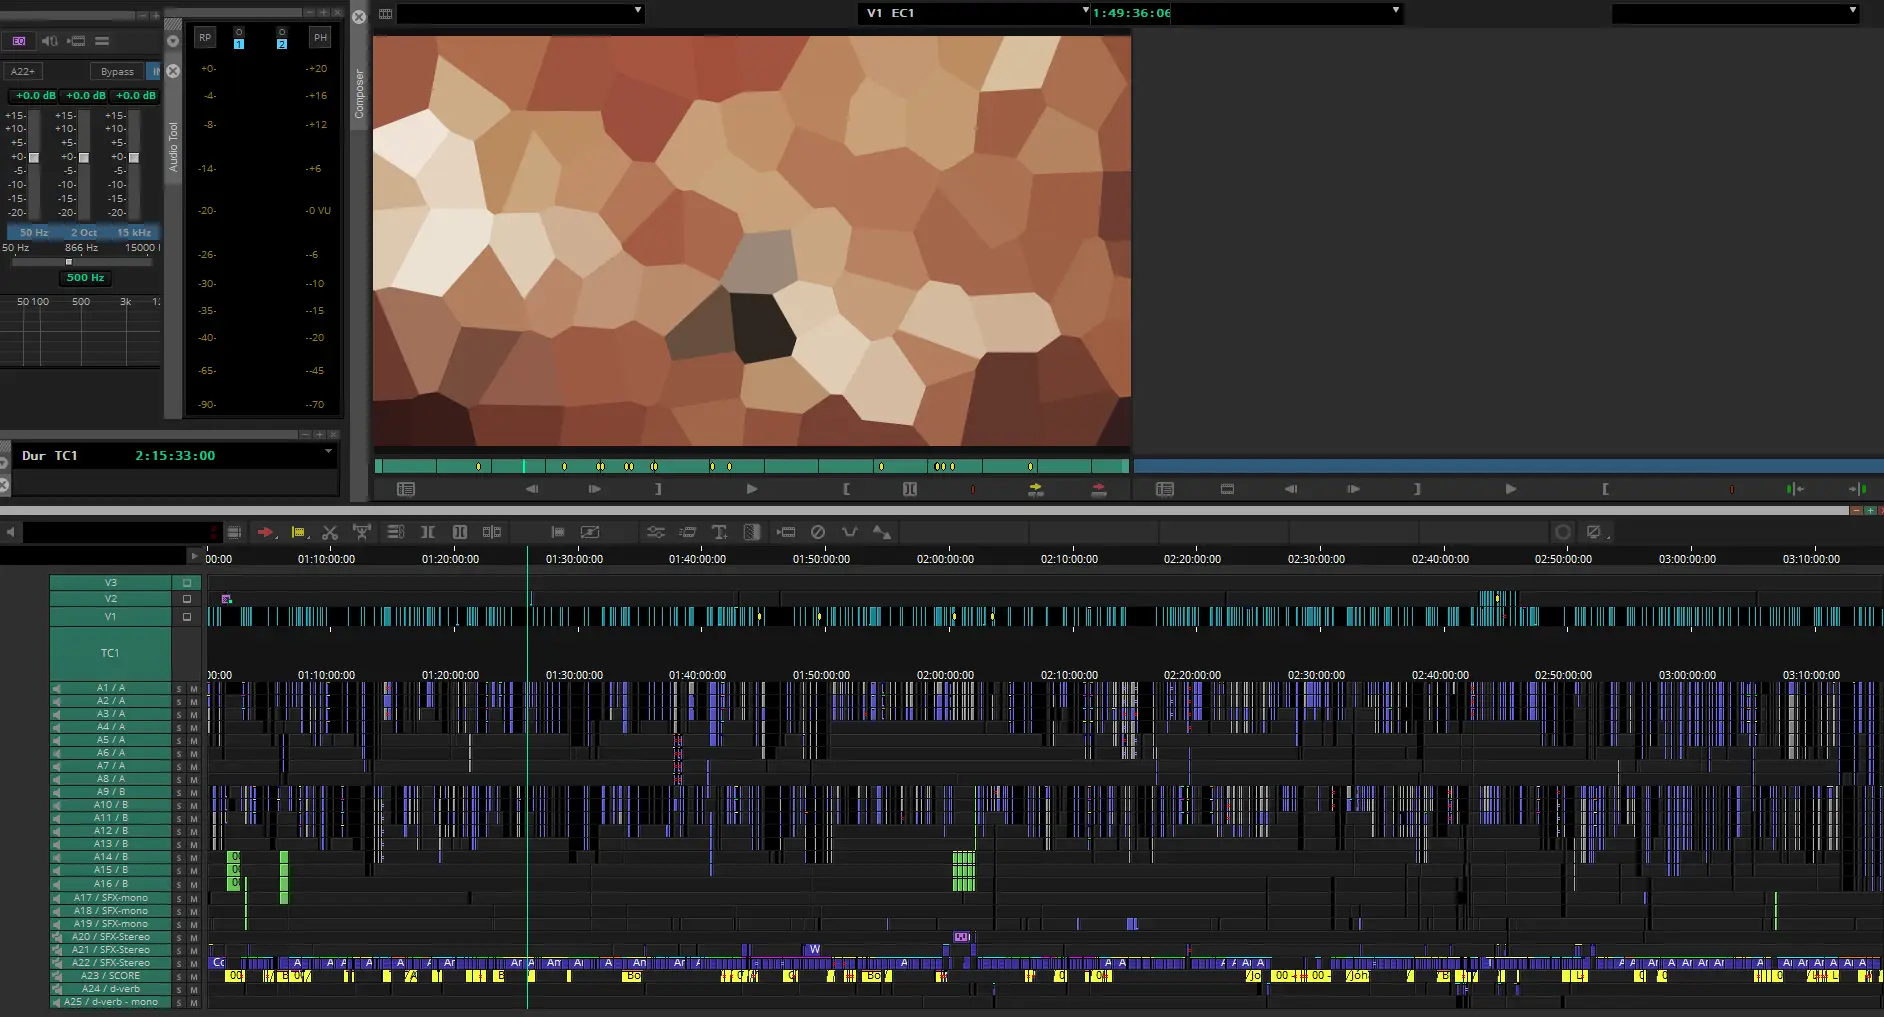The image size is (1884, 1017).
Task: Click the Dur TC1 2:15:33:00 display
Action: tap(175, 456)
